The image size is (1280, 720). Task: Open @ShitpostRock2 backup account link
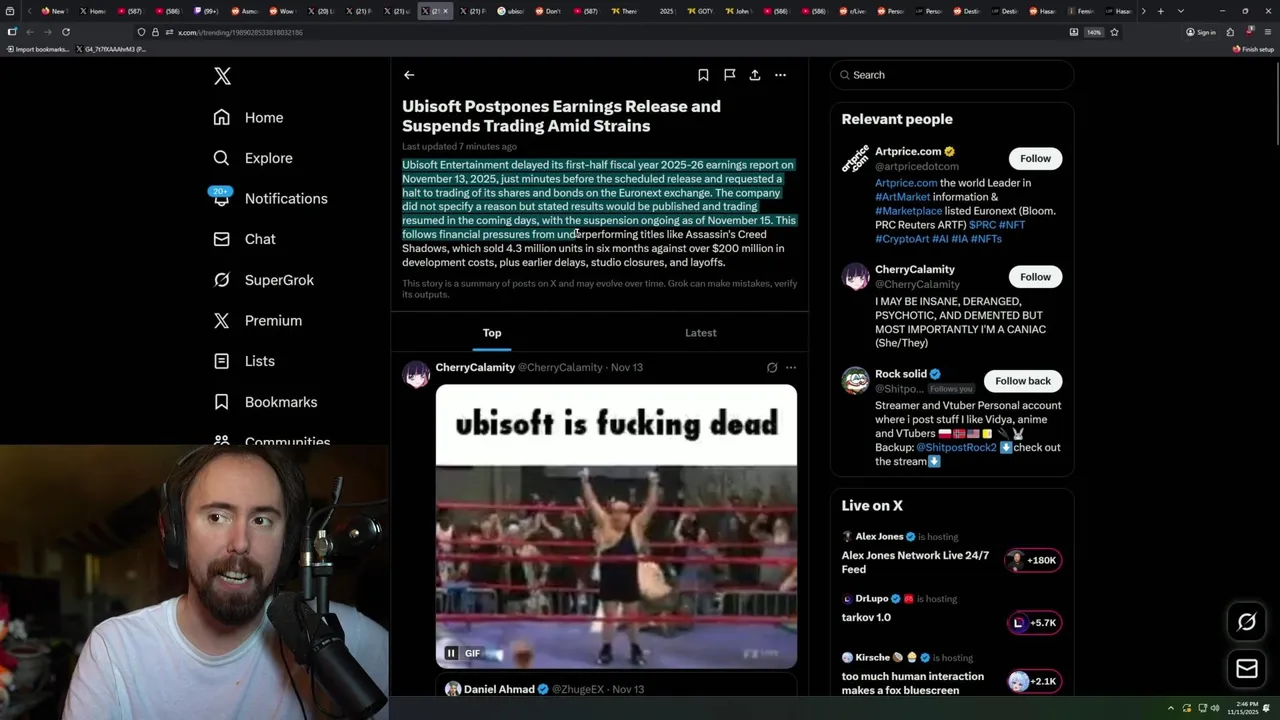[956, 447]
